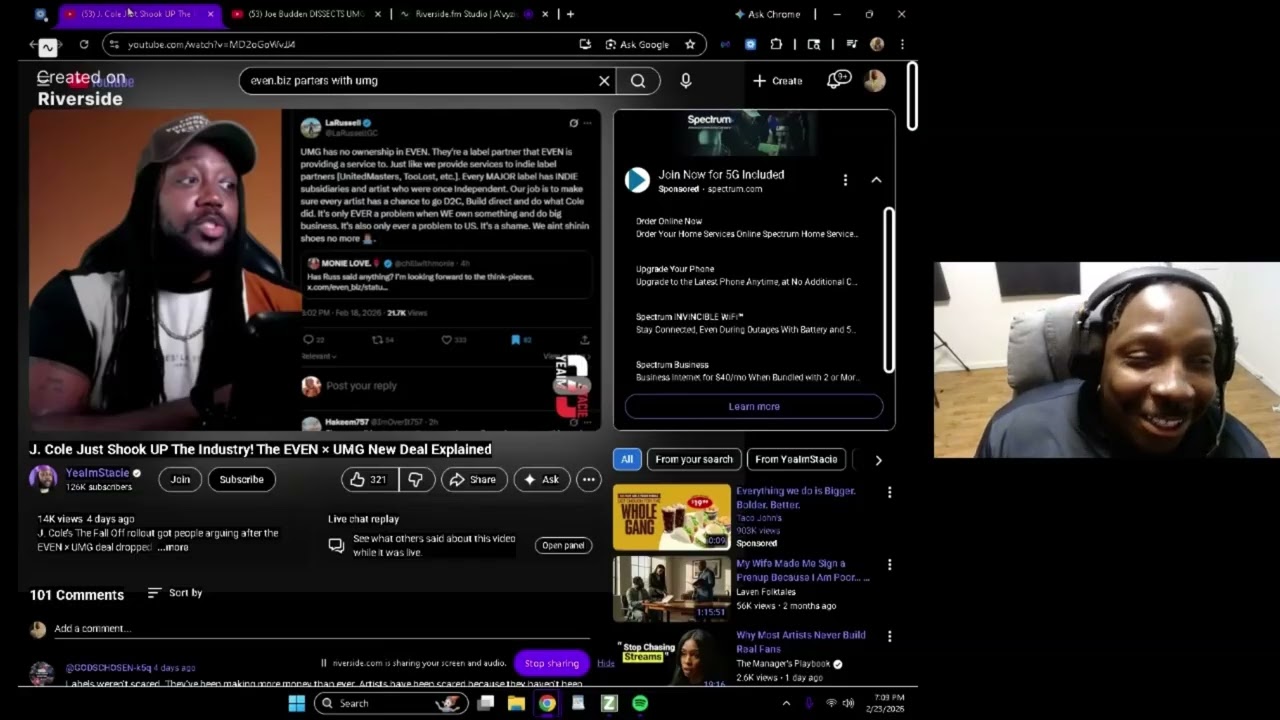Activate voice search microphone icon
This screenshot has width=1280, height=720.
686,81
